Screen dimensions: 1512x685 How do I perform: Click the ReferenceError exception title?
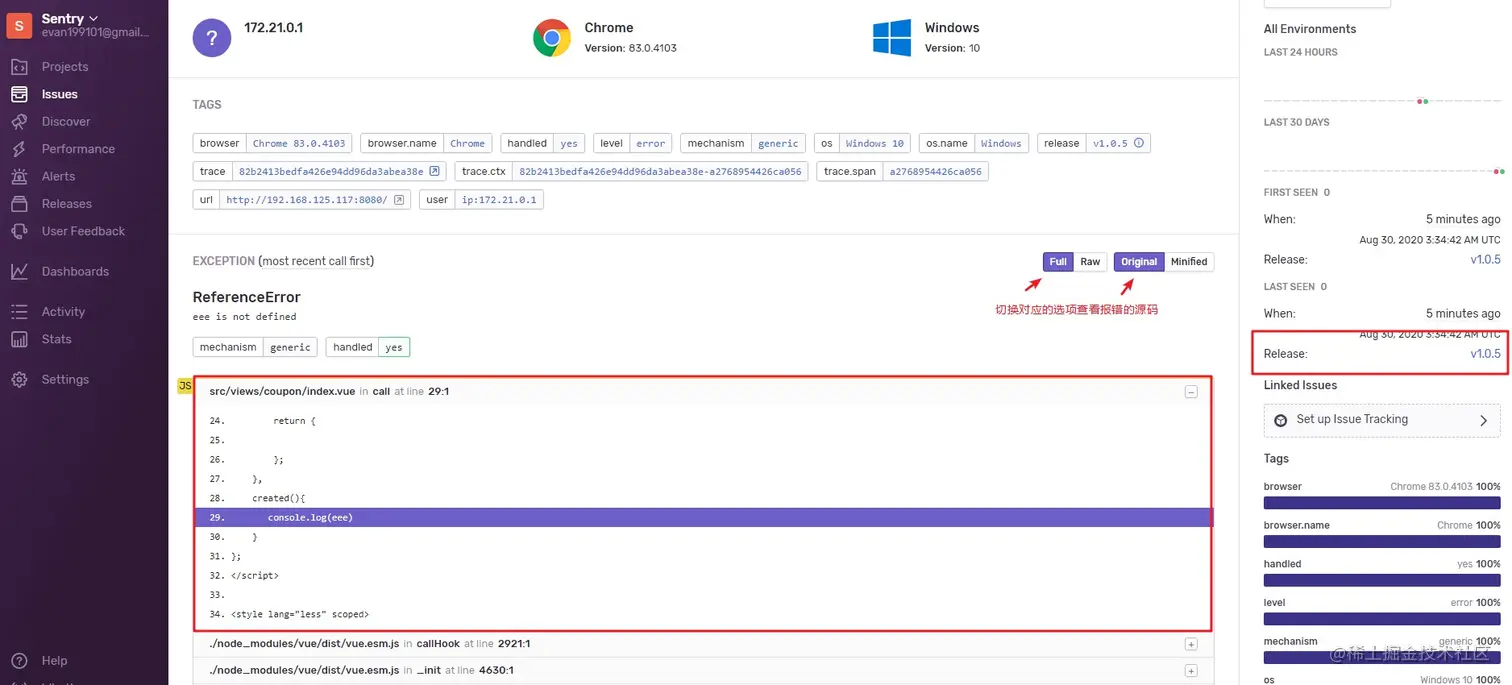(246, 297)
